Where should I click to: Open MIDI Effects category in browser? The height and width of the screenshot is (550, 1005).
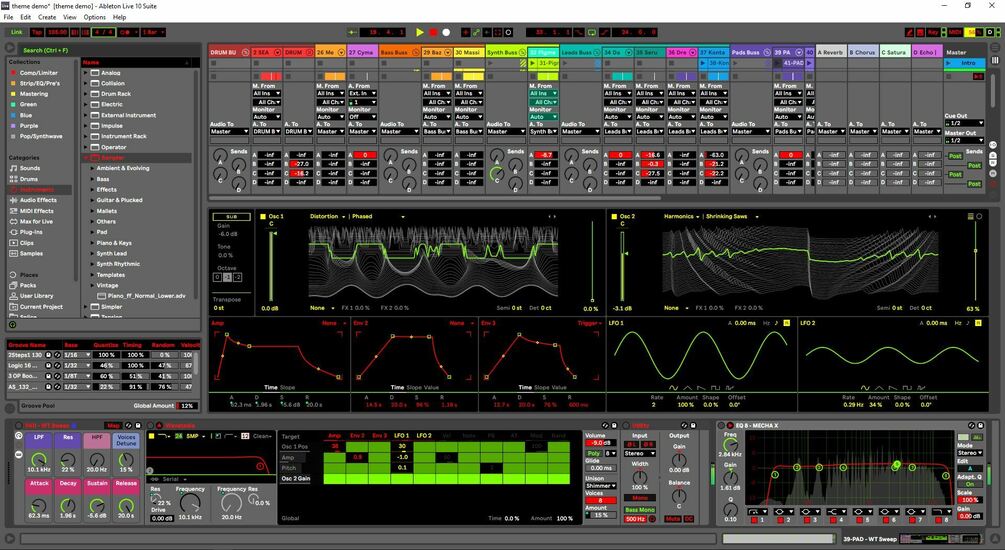click(x=36, y=211)
